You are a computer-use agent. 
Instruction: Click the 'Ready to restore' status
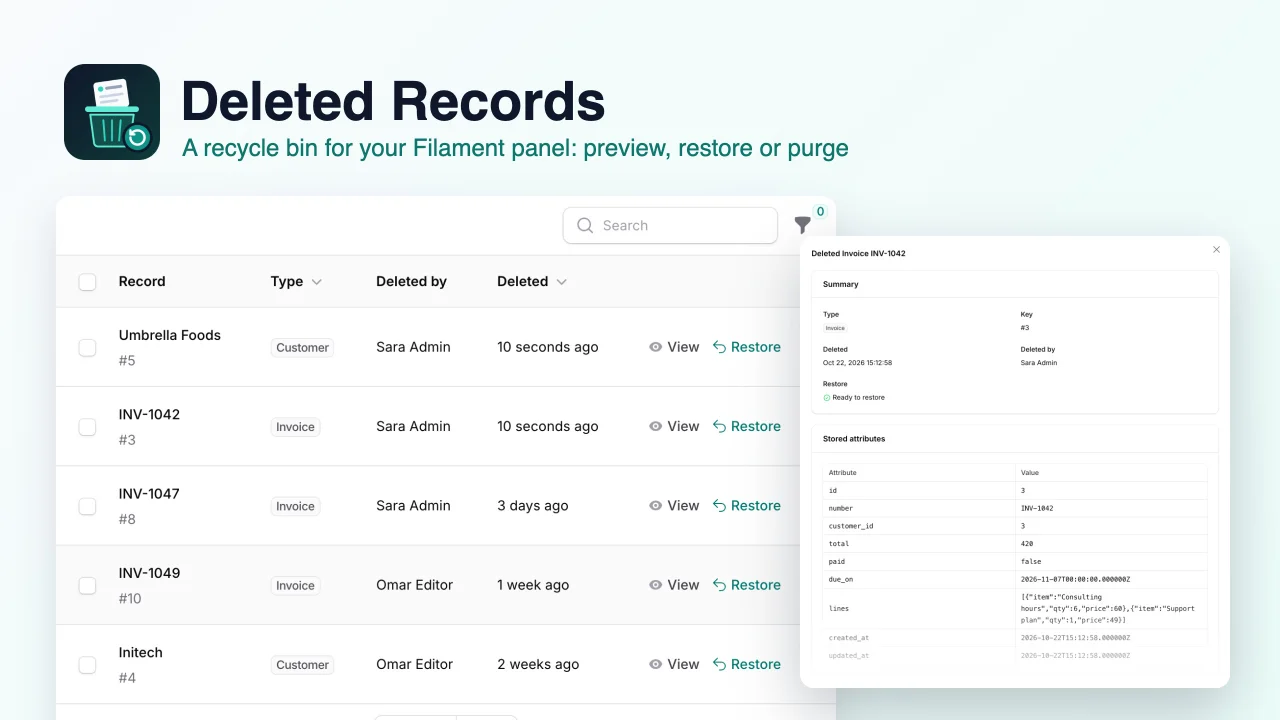coord(853,398)
